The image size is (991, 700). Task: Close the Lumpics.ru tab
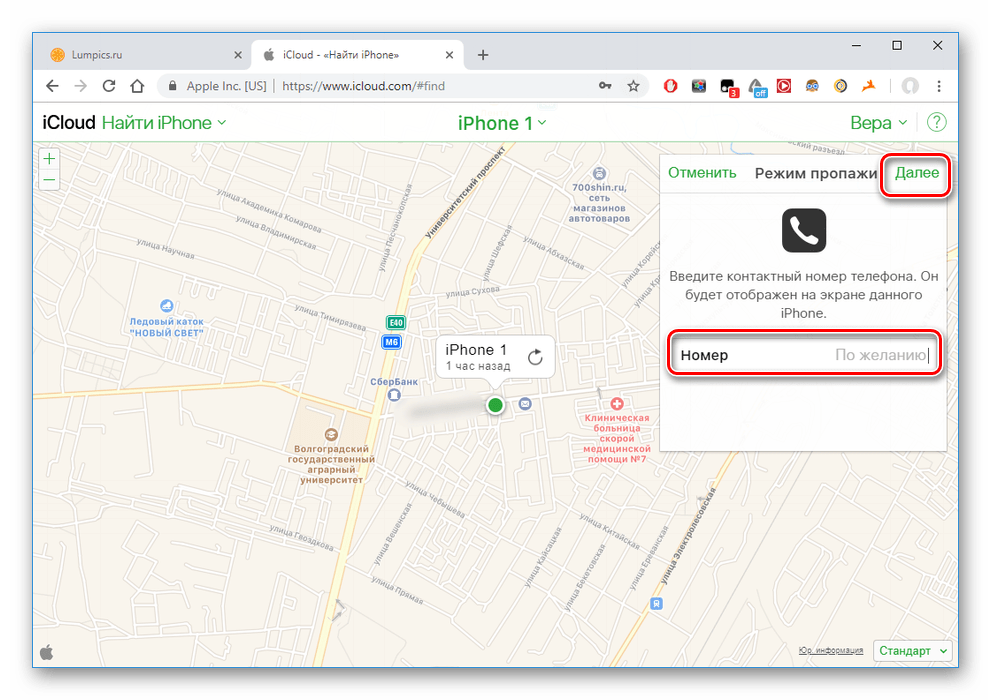238,55
